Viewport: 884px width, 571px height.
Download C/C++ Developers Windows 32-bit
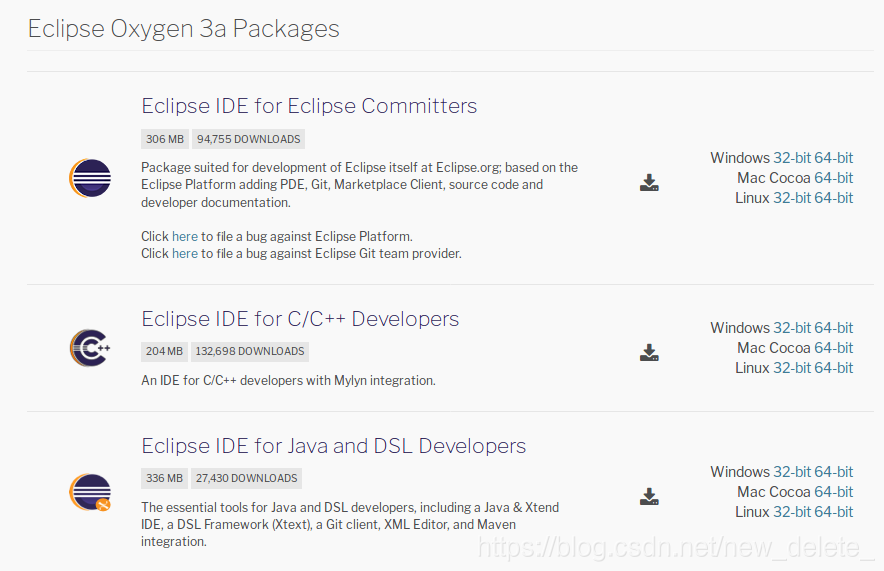[x=792, y=328]
